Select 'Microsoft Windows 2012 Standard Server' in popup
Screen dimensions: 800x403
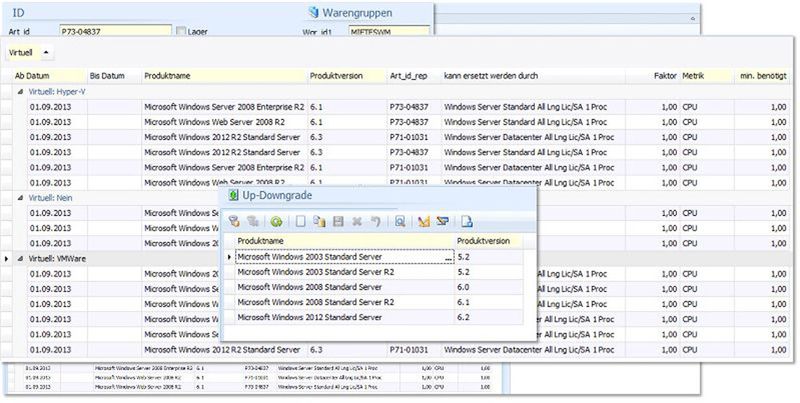pos(344,317)
